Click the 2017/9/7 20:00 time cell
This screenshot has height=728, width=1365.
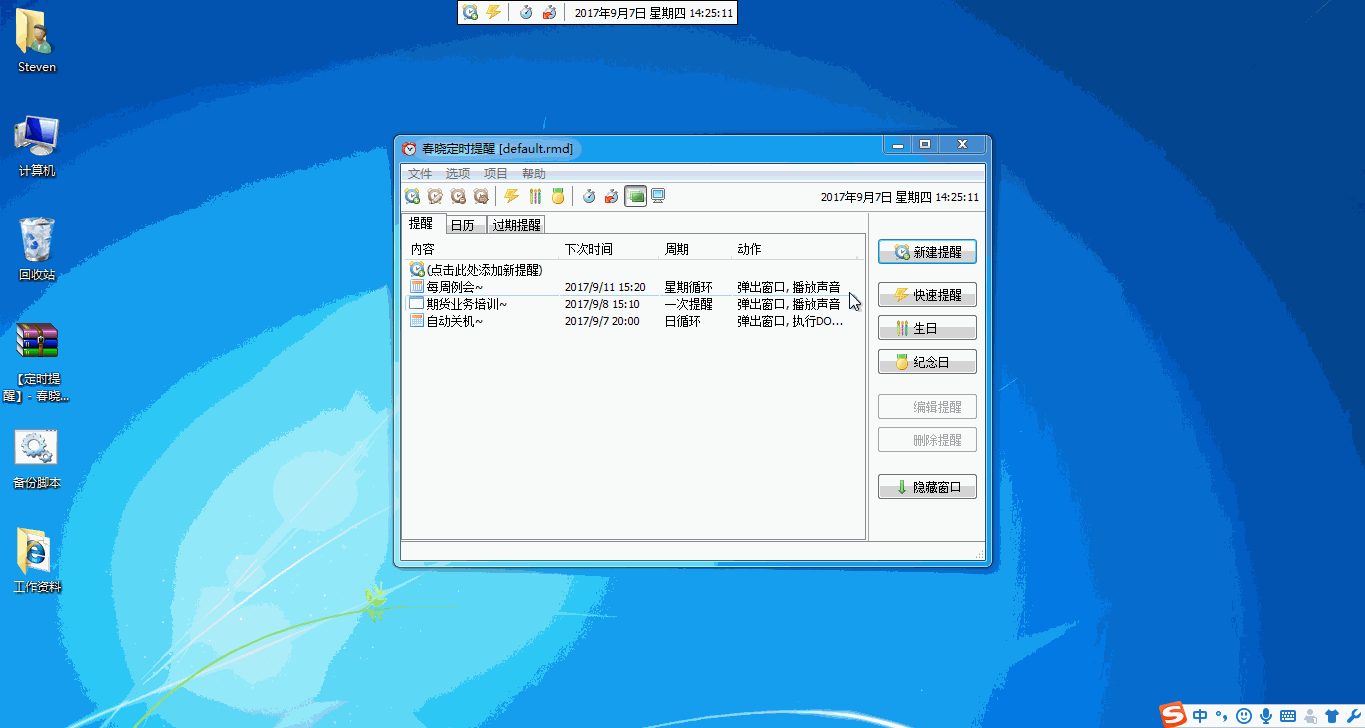[x=602, y=321]
